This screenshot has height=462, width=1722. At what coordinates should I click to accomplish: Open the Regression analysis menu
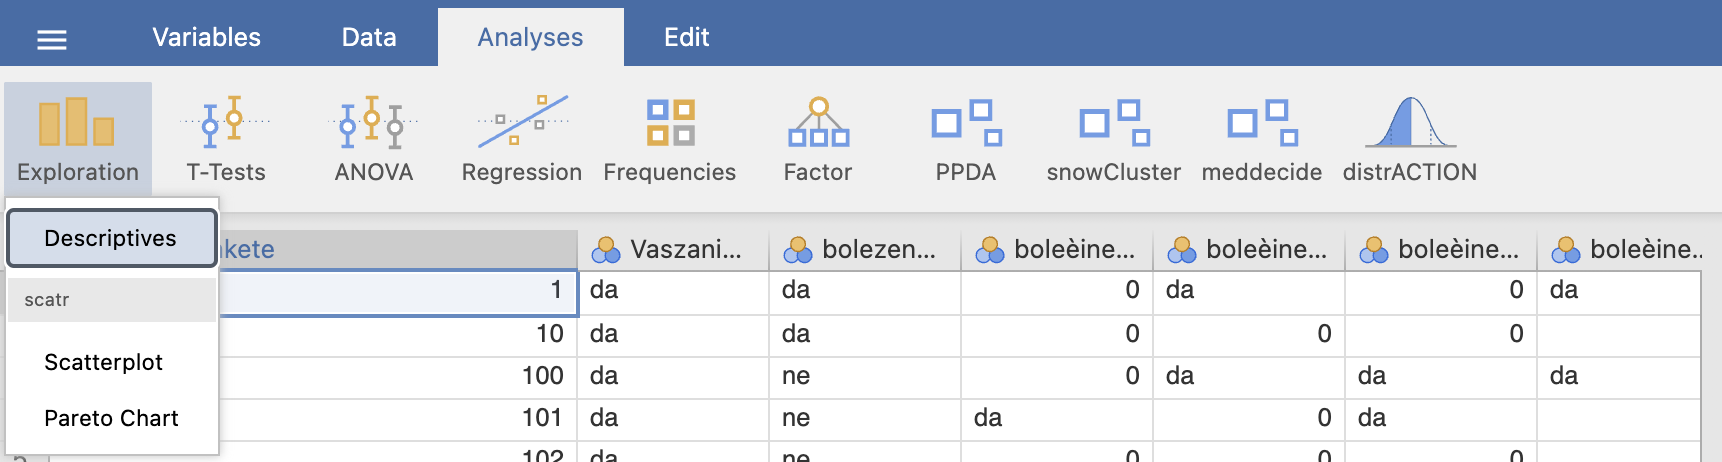pos(522,139)
